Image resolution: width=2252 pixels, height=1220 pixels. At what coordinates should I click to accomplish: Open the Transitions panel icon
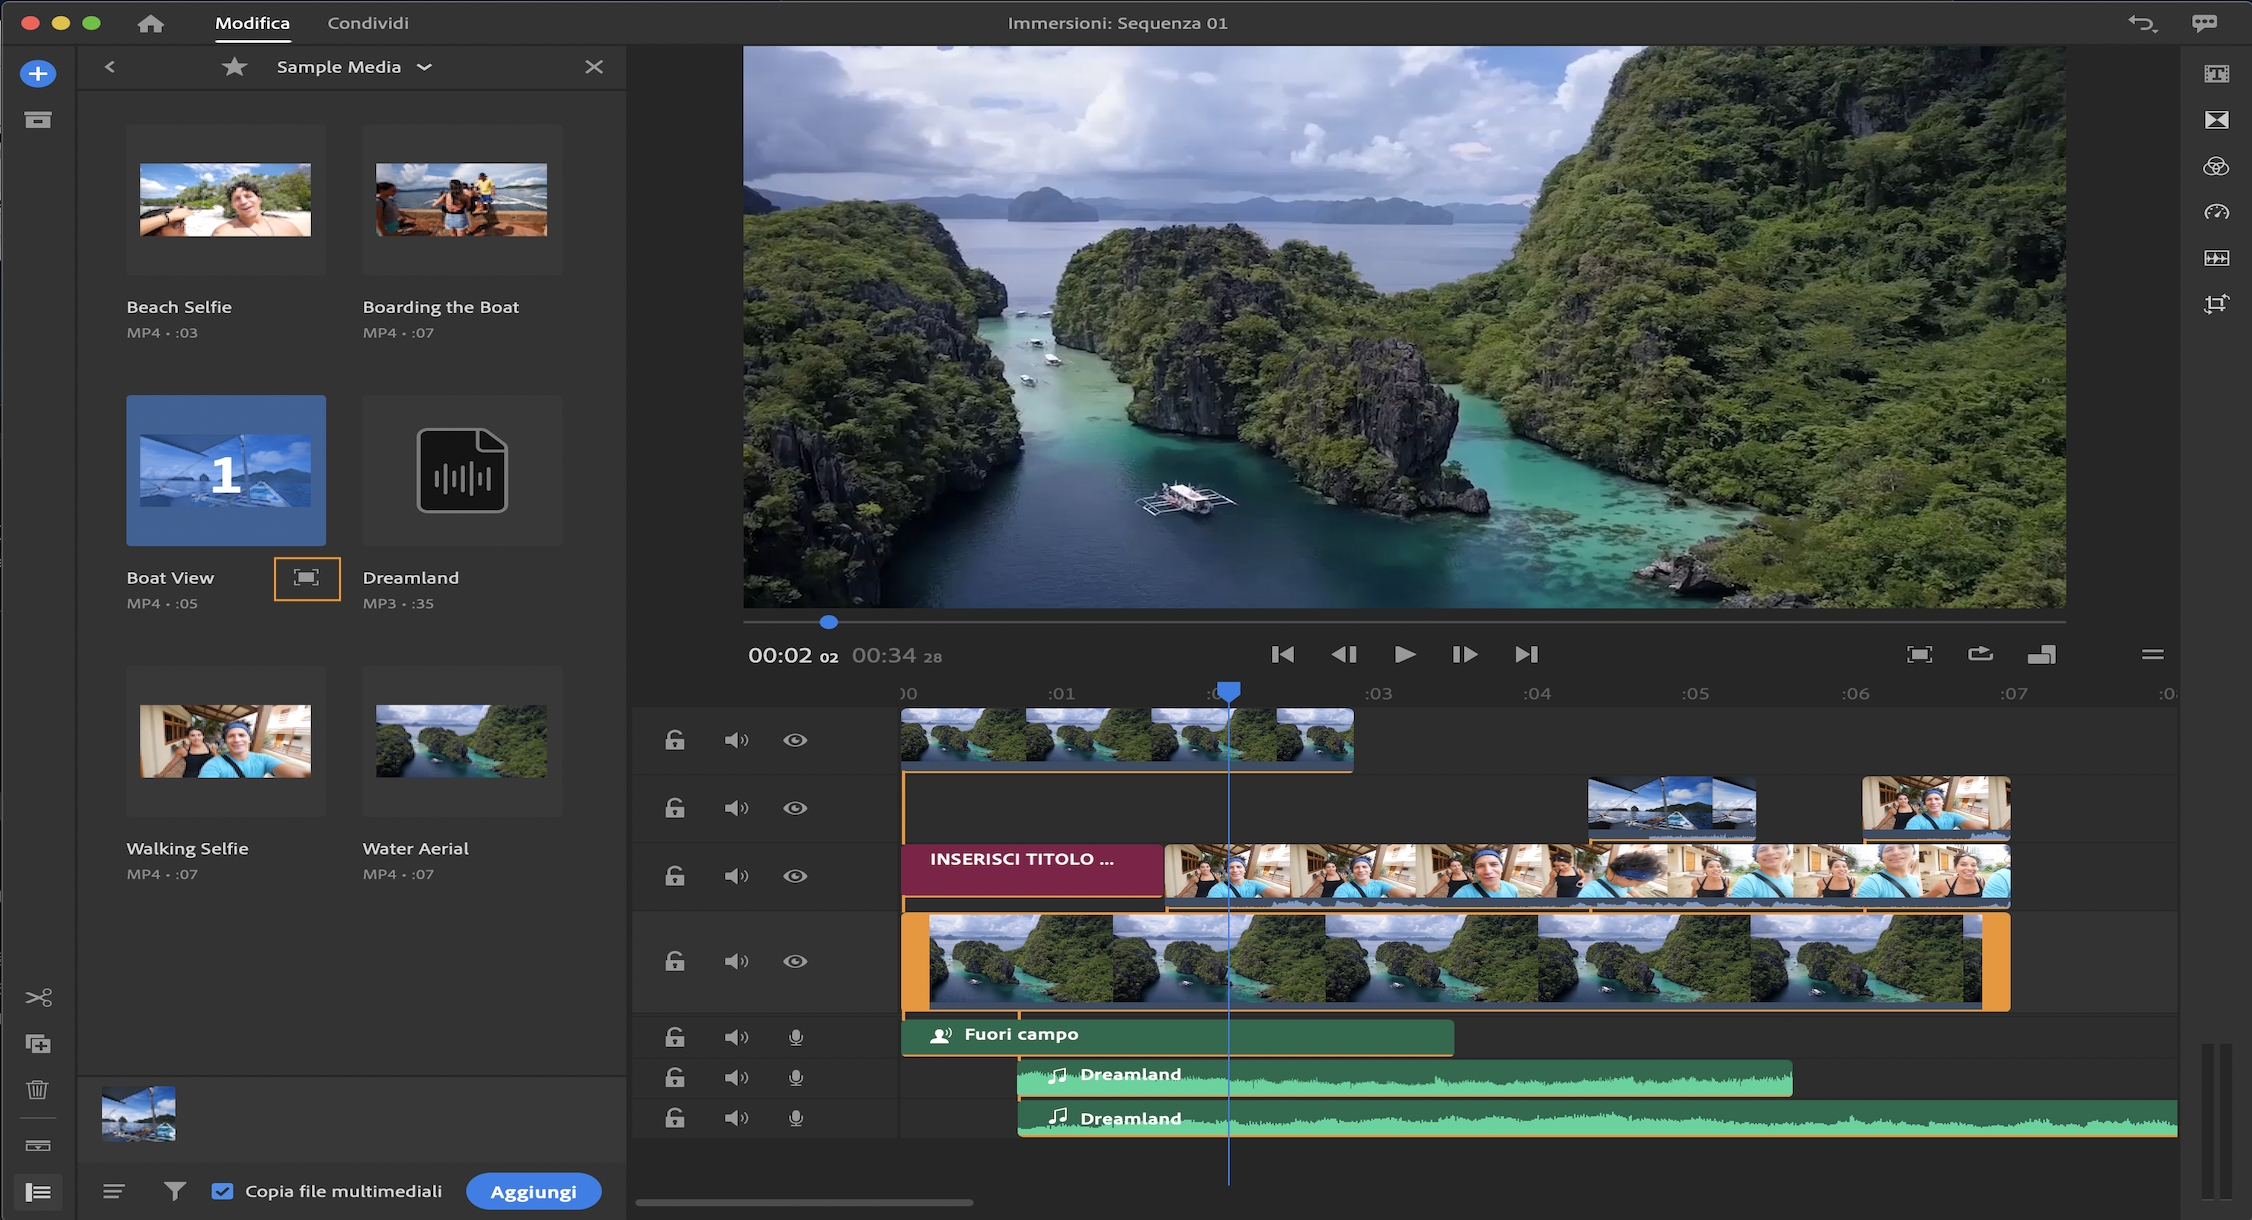tap(2216, 120)
